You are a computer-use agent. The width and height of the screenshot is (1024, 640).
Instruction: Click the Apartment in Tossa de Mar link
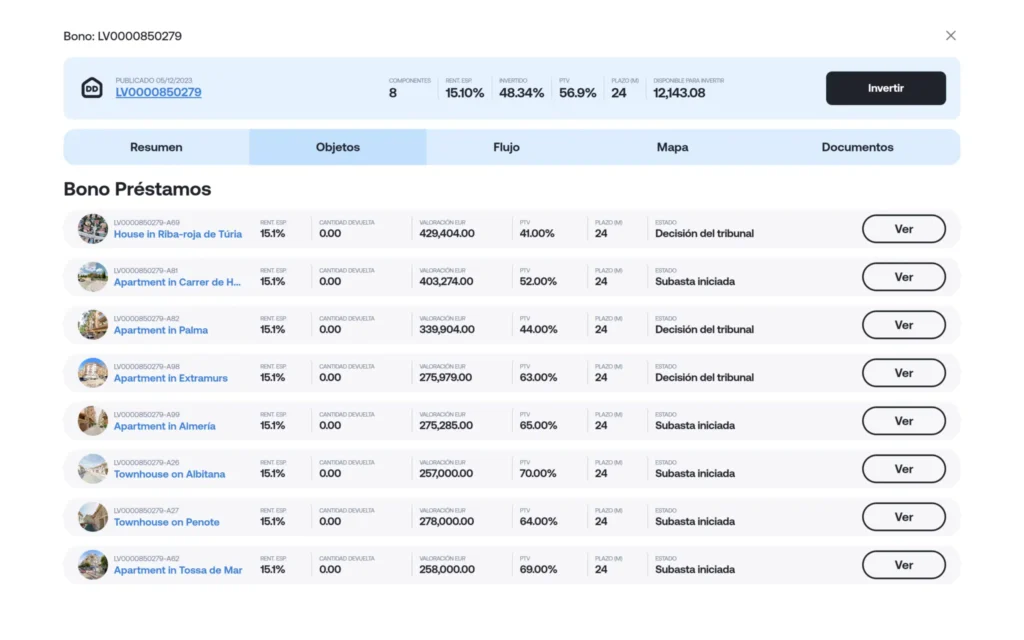(177, 570)
